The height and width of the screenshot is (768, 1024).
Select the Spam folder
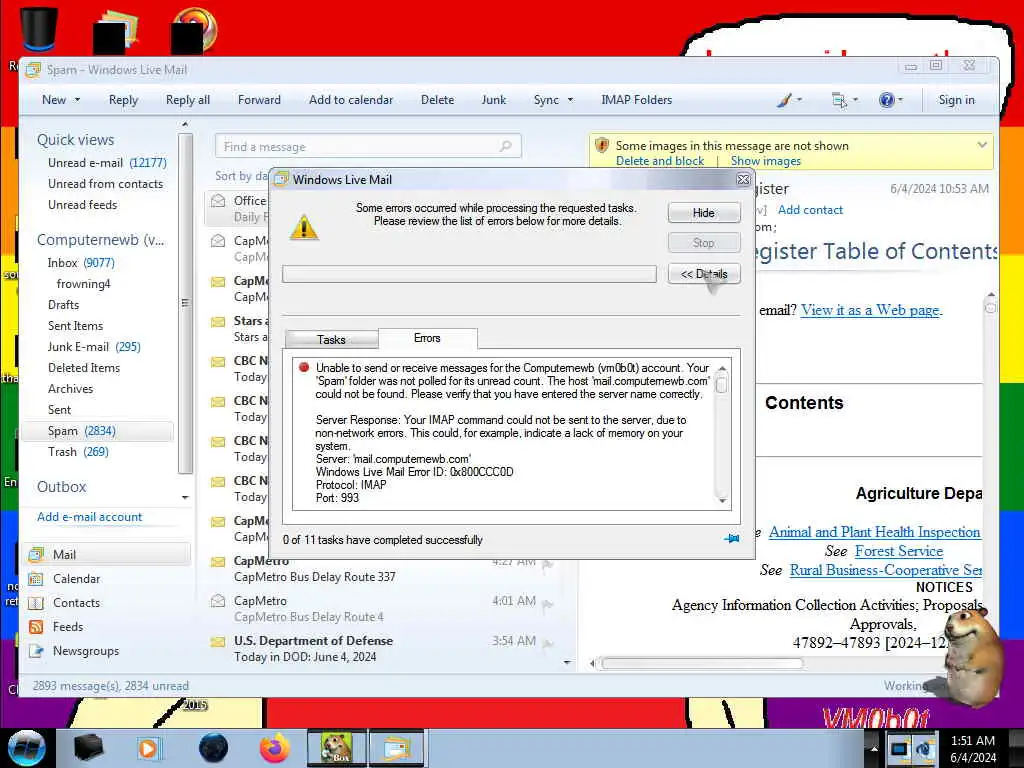(98, 431)
